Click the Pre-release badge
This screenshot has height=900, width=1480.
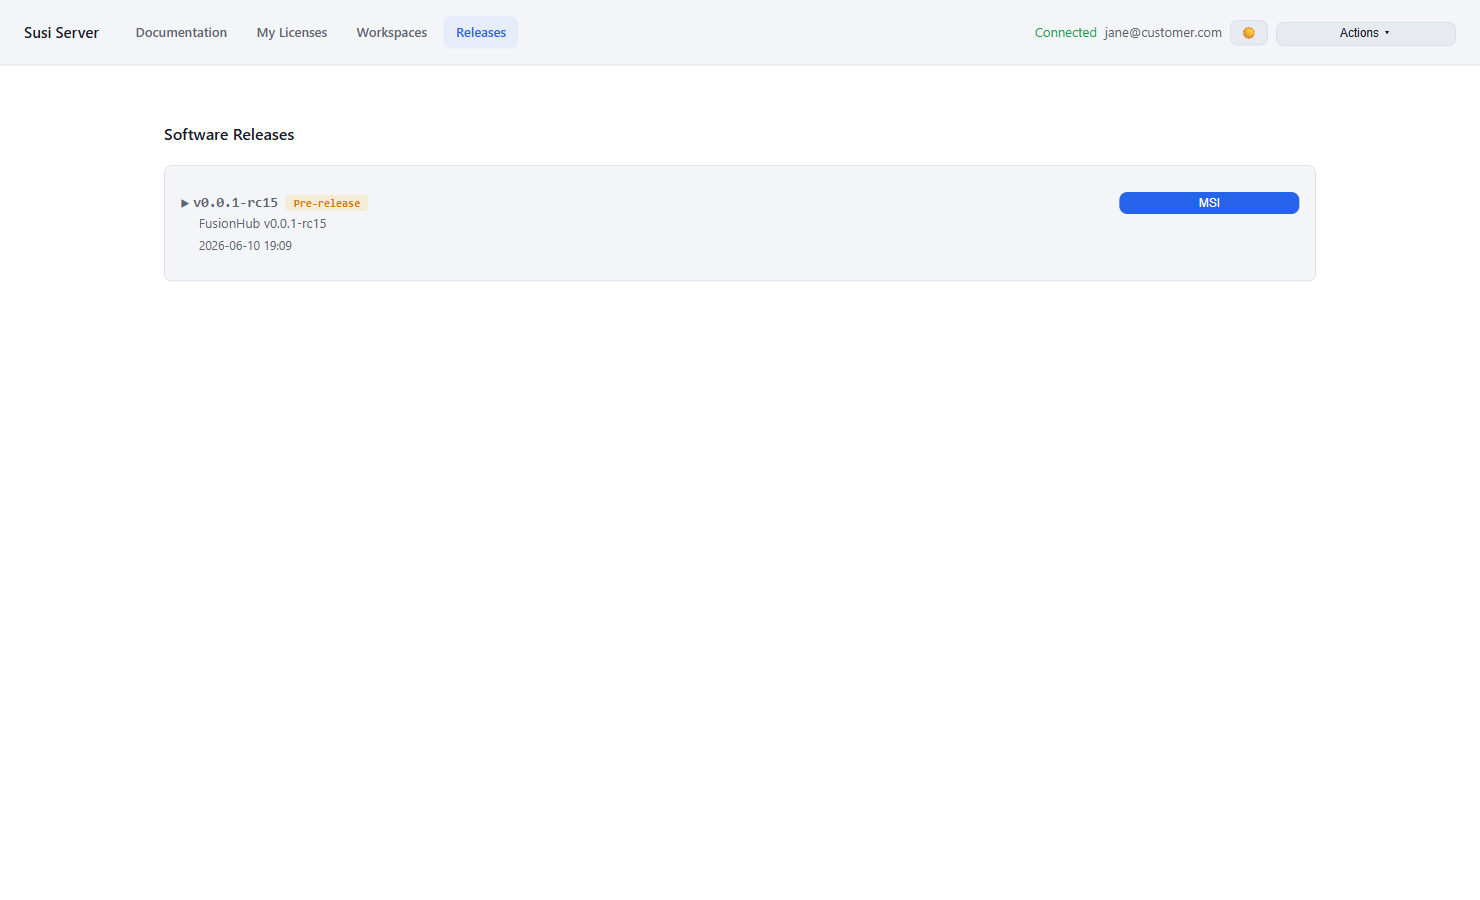(x=327, y=203)
